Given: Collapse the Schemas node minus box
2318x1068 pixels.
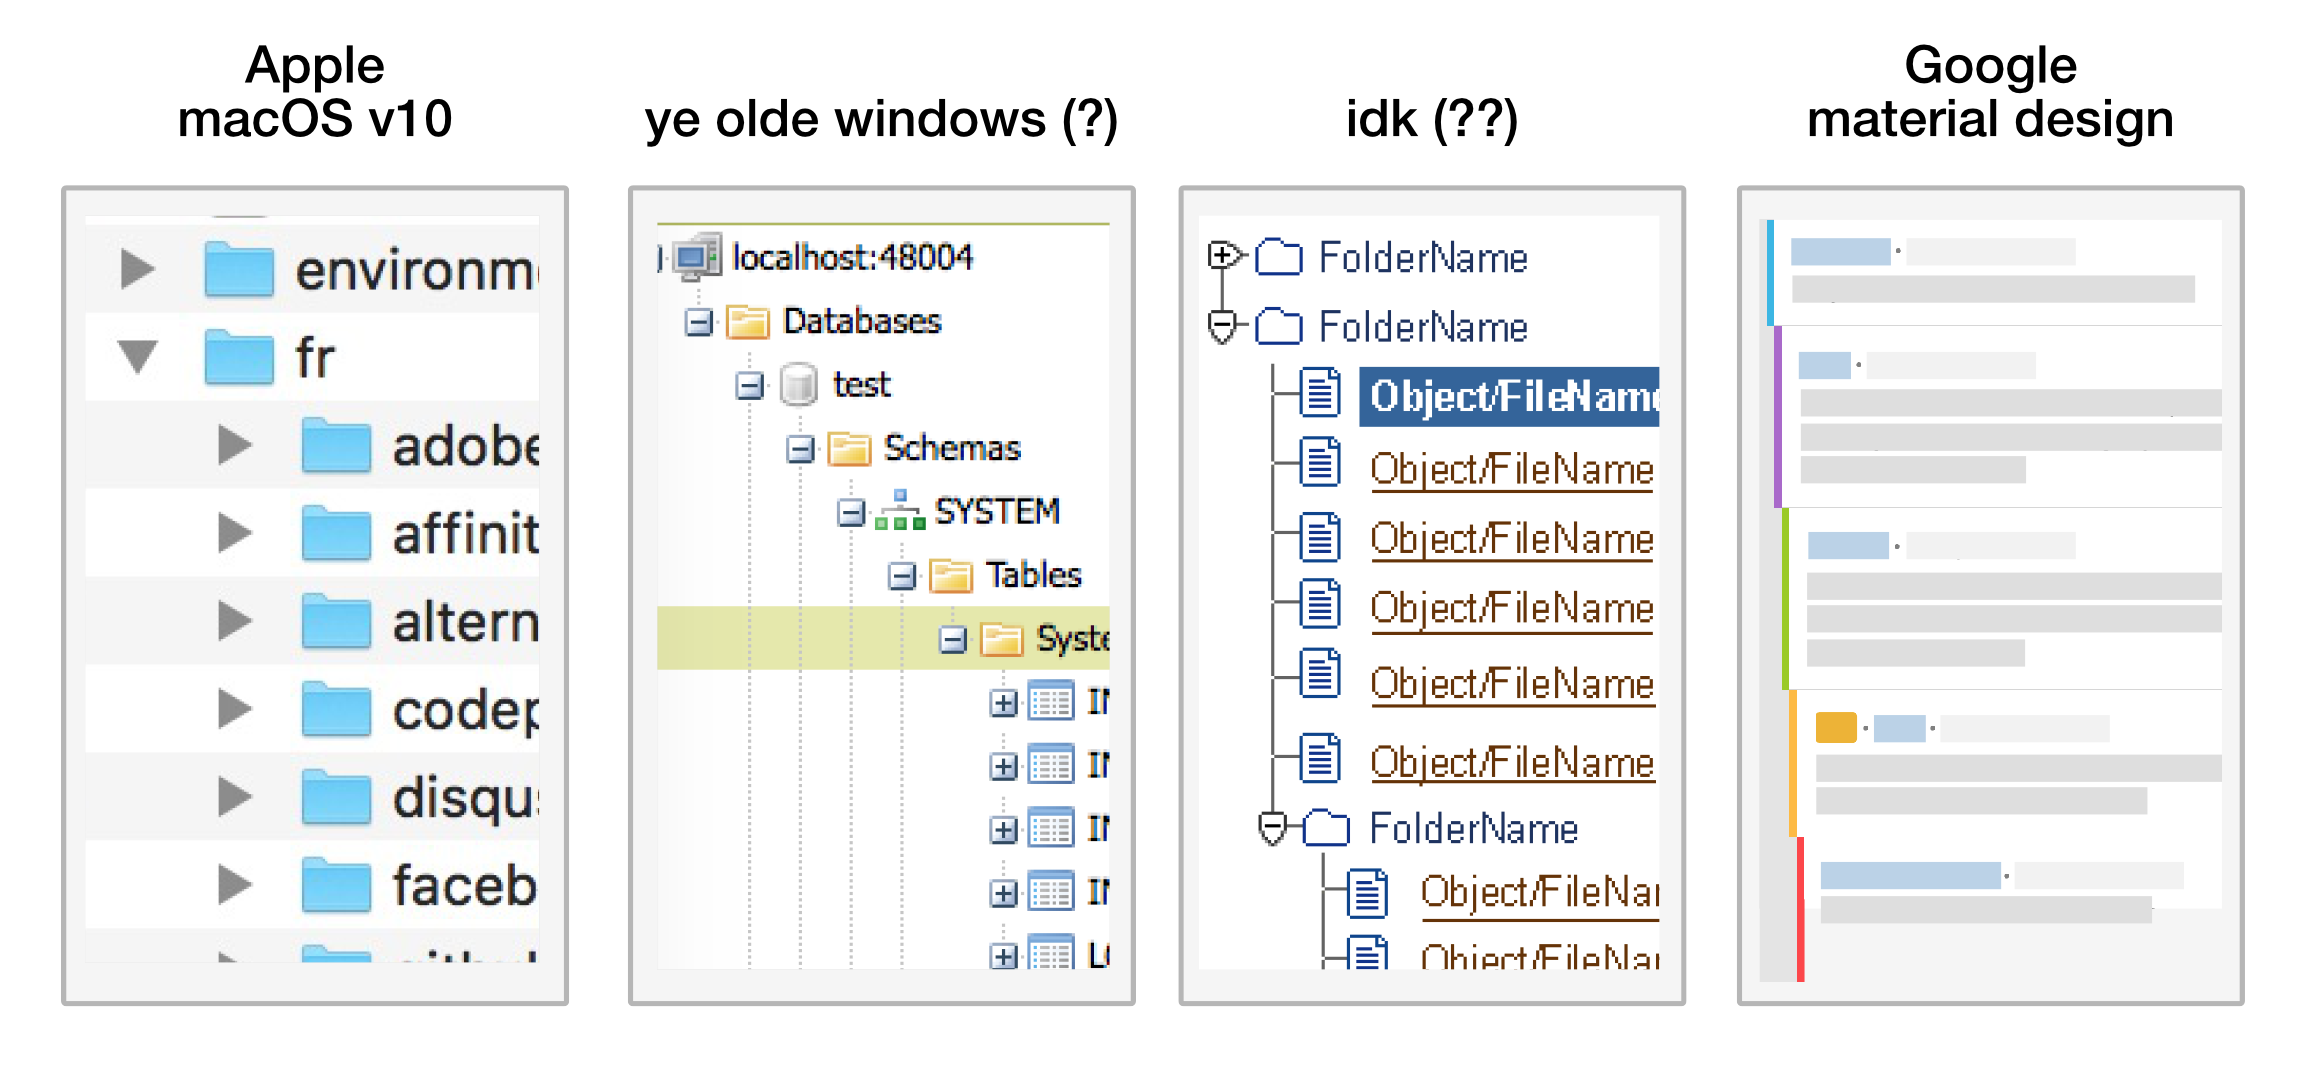Looking at the screenshot, I should point(800,450).
